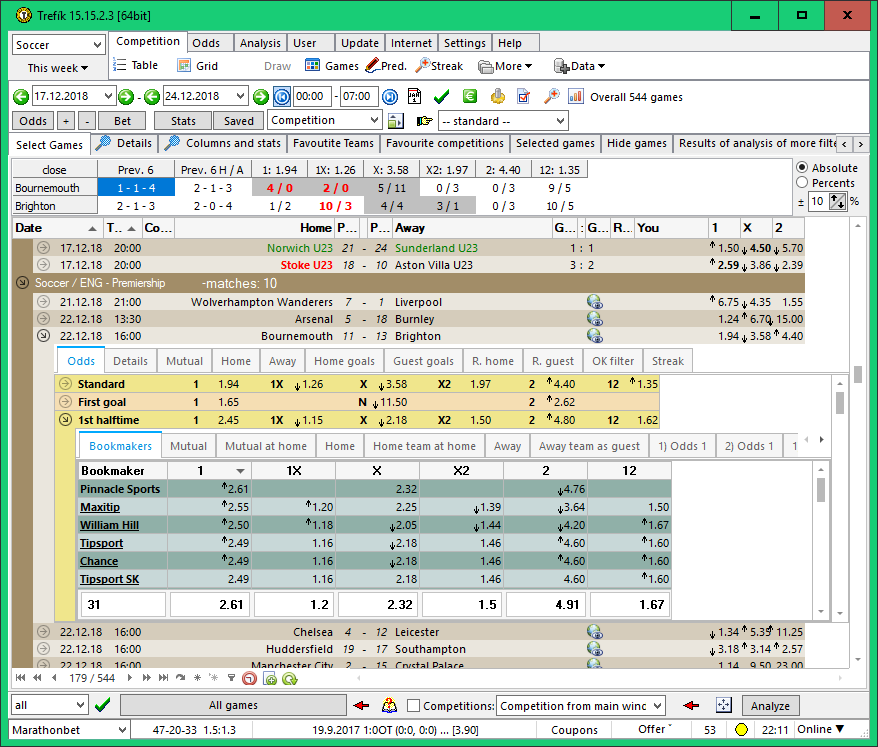
Task: Select the Absolute radio button
Action: point(801,167)
